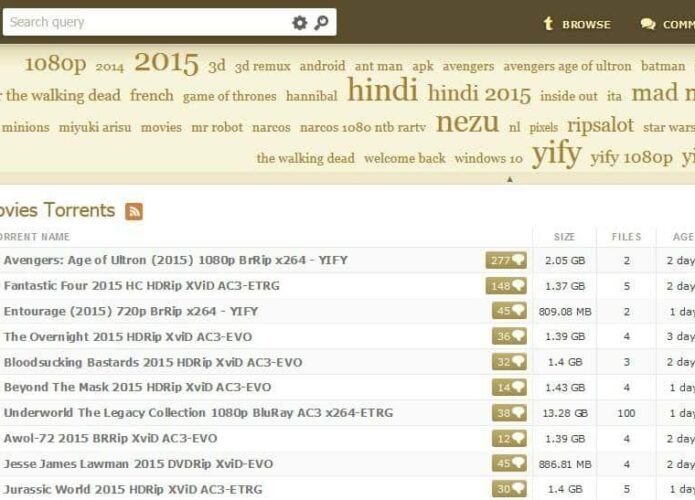Open 277 comments on Avengers torrent
Screen dimensions: 695x500
coord(506,260)
